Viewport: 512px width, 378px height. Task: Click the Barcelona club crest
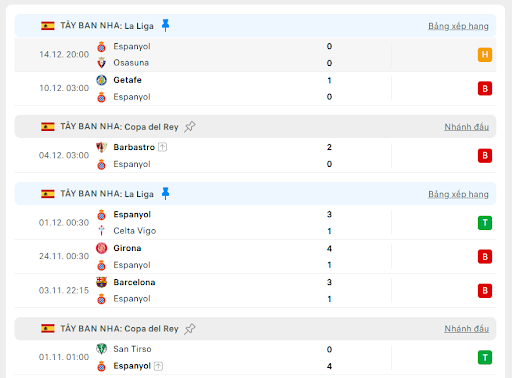(101, 282)
